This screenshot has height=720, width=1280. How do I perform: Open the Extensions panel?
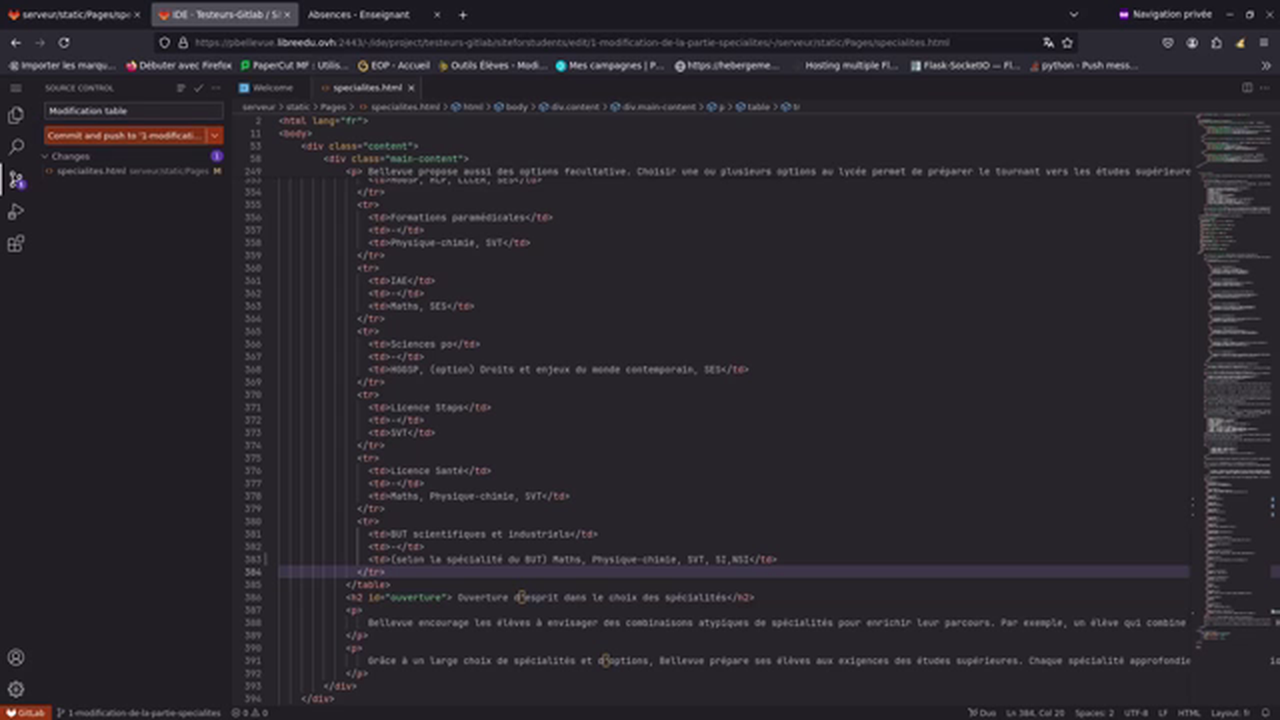pyautogui.click(x=15, y=243)
